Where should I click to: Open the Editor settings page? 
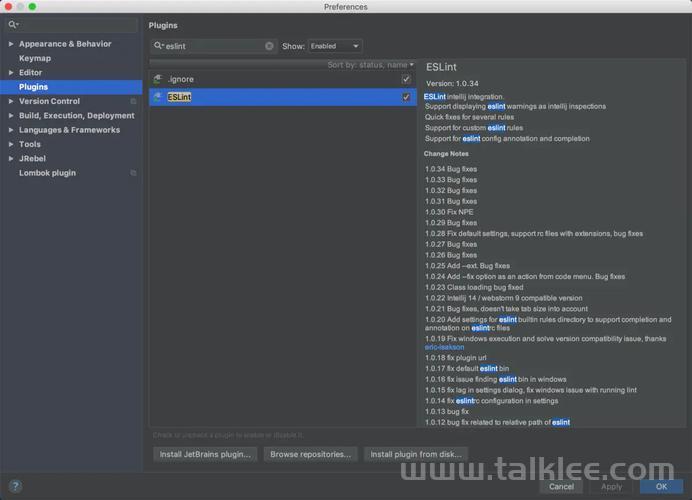click(30, 72)
